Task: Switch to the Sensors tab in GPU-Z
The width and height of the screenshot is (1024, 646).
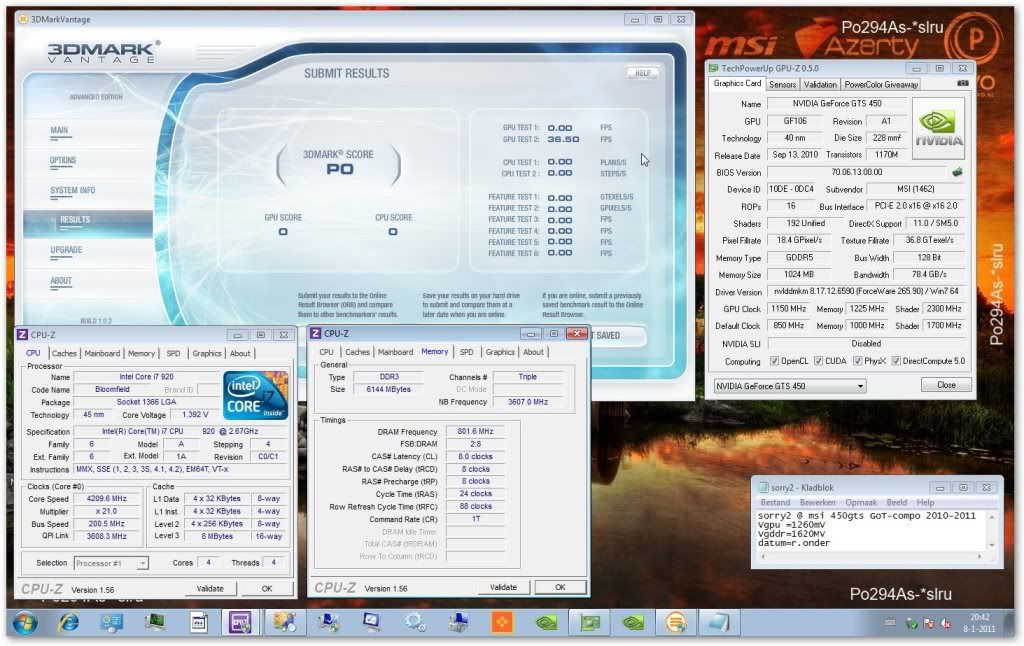Action: (x=782, y=84)
